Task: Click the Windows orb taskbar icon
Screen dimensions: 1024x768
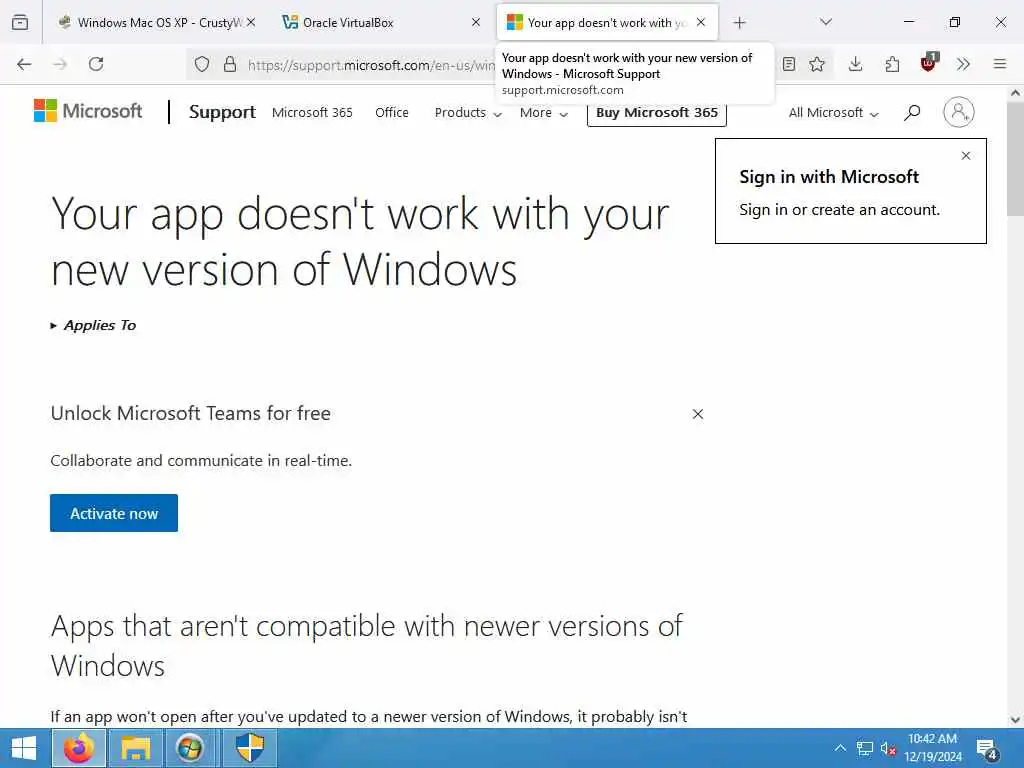Action: 190,748
